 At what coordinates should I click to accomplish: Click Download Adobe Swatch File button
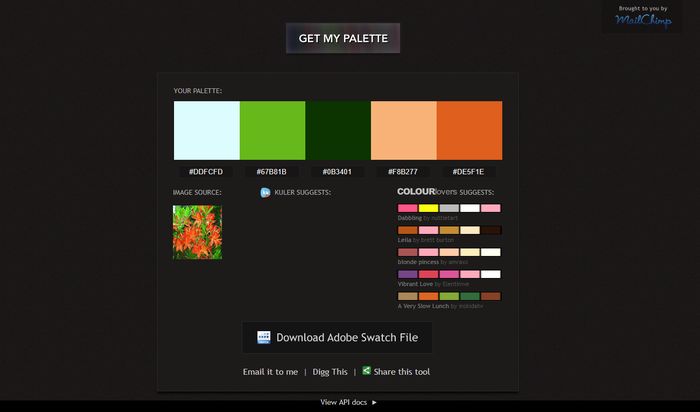click(x=337, y=338)
